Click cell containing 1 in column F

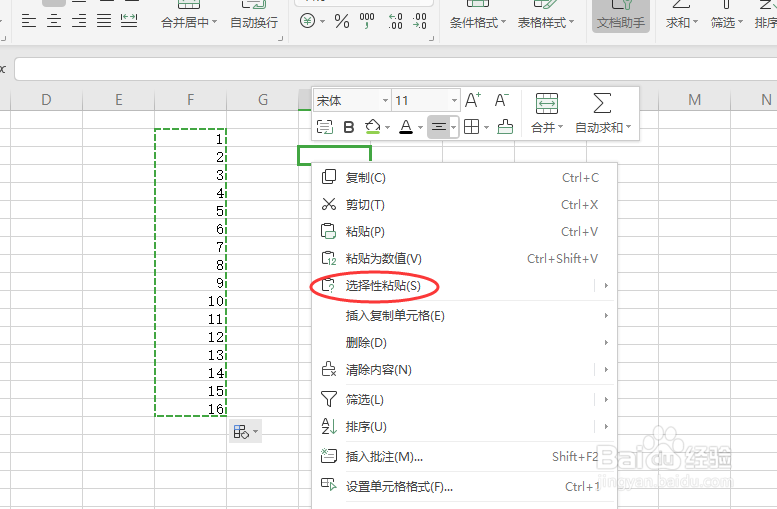tap(190, 139)
